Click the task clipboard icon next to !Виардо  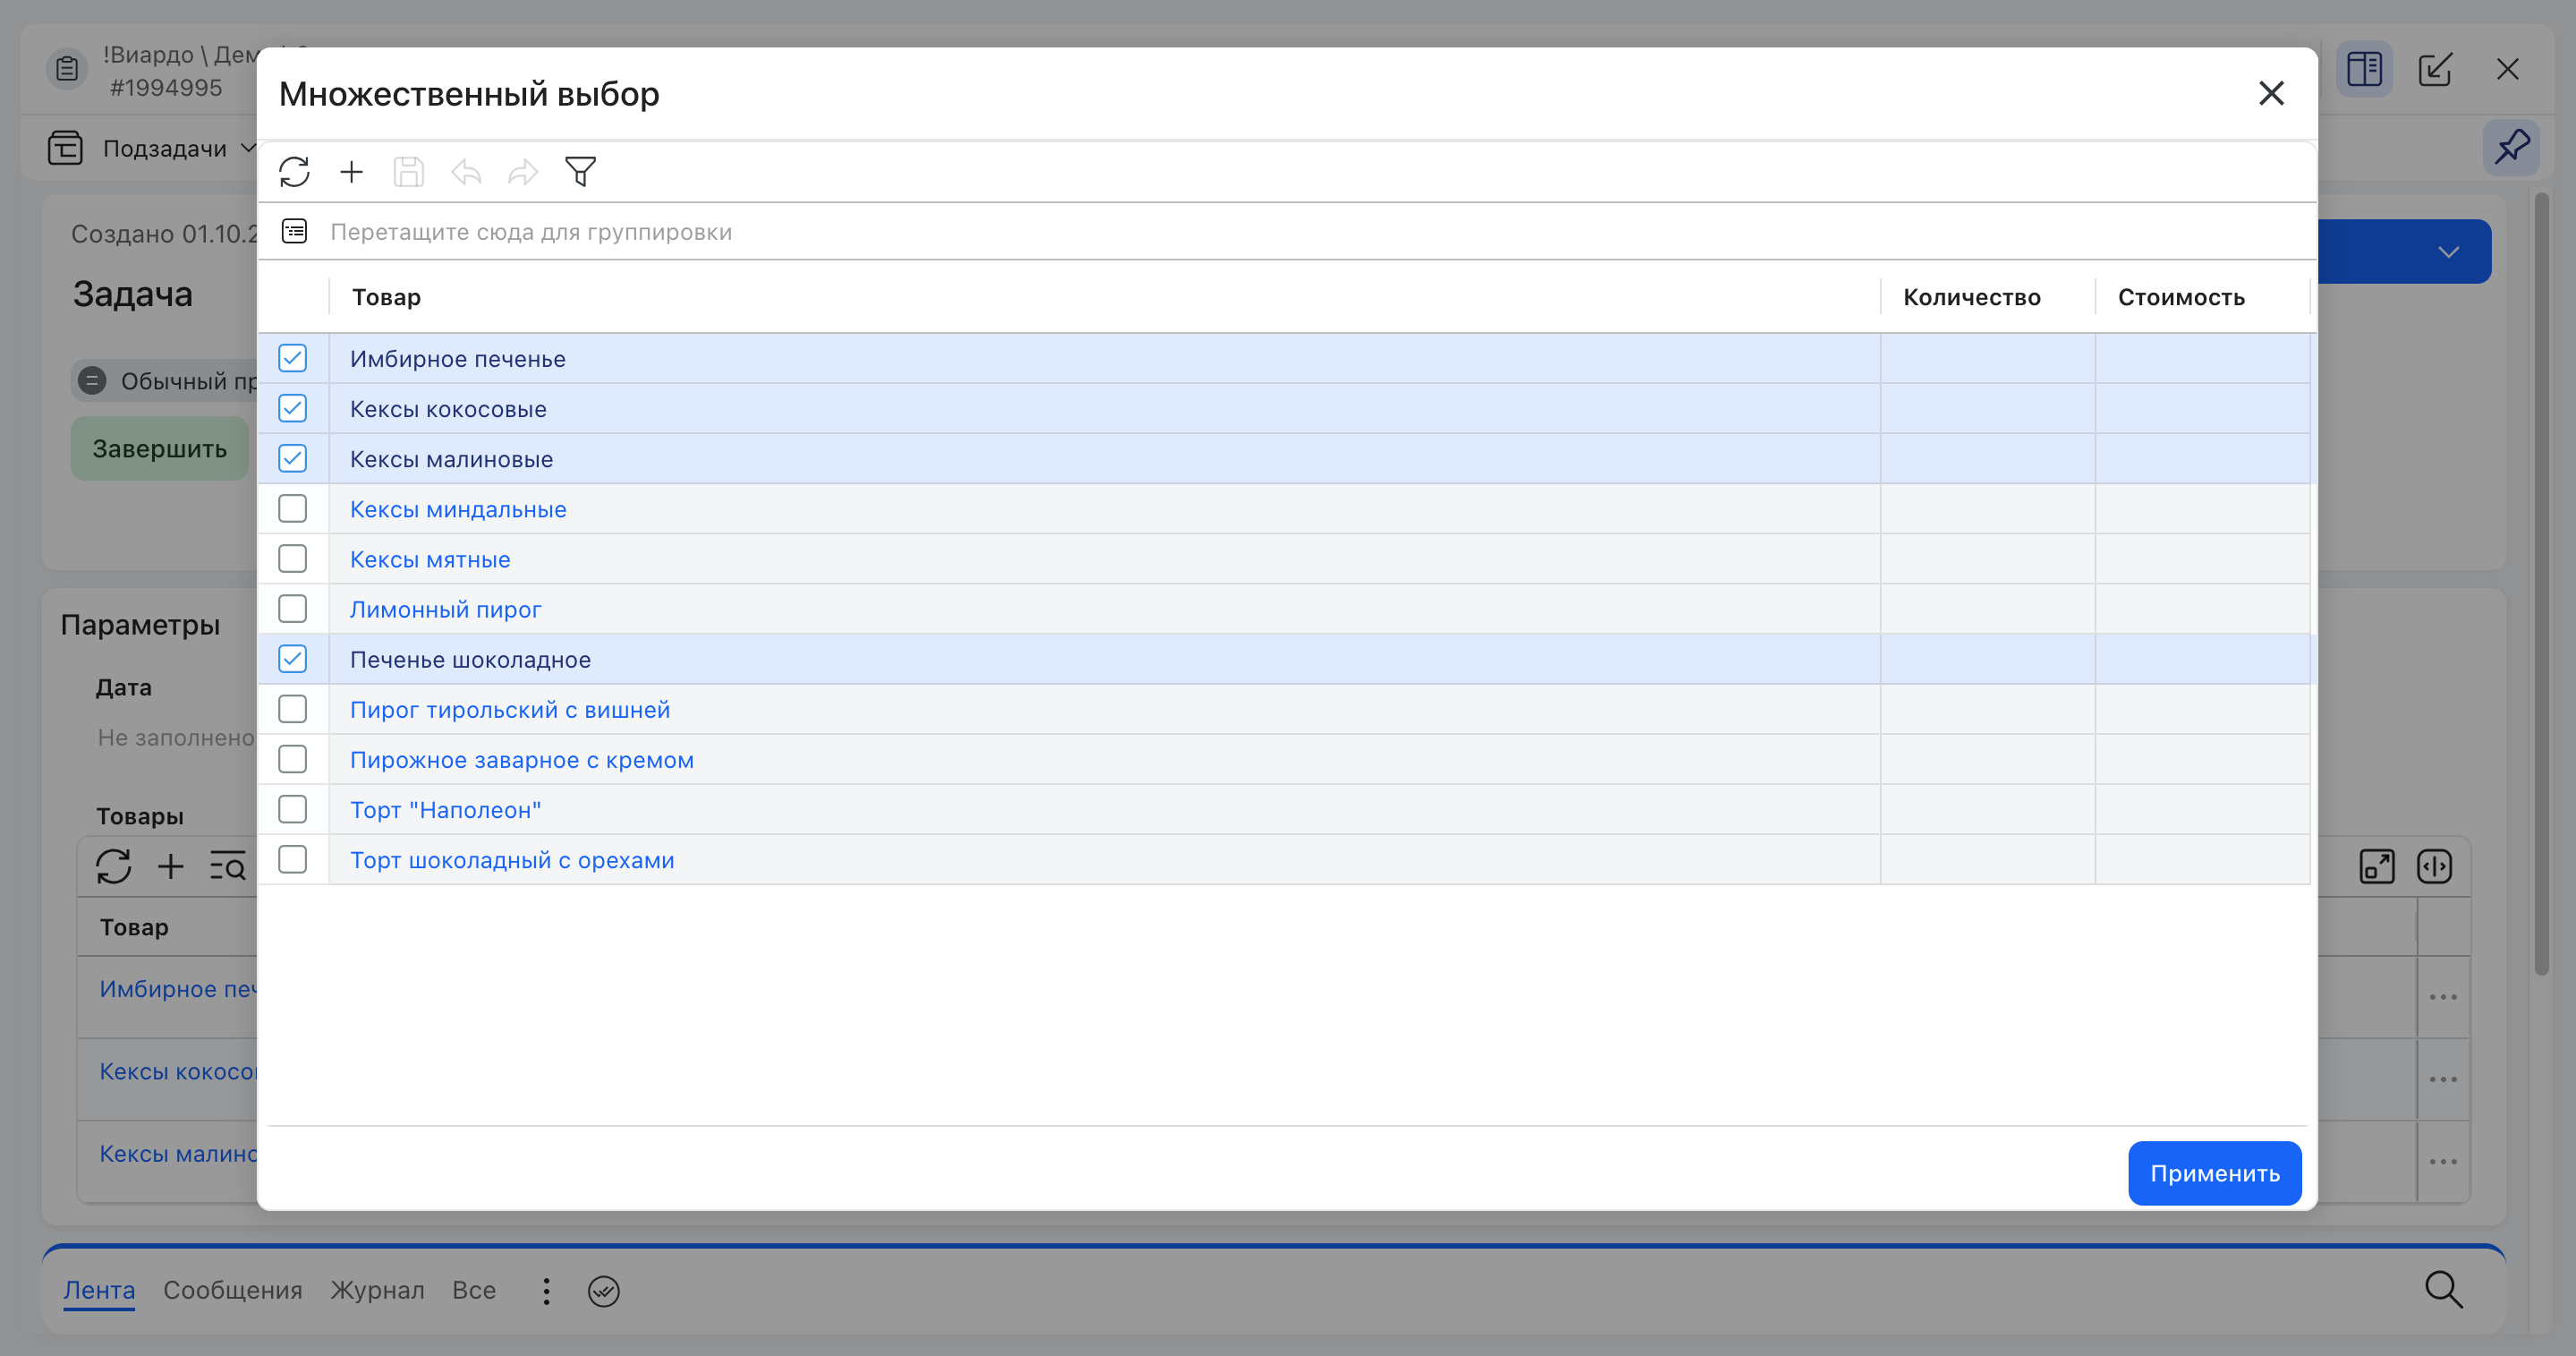click(67, 69)
